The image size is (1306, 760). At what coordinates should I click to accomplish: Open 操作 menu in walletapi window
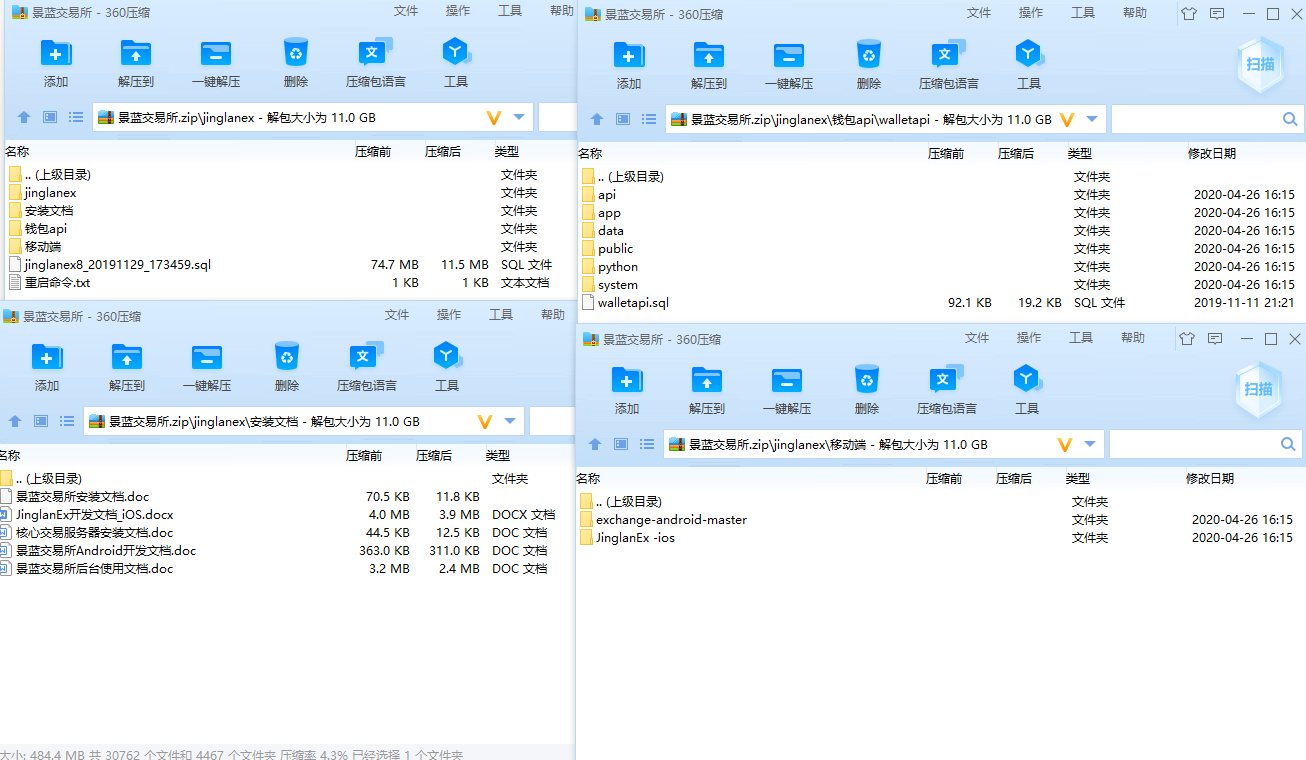pos(1031,13)
